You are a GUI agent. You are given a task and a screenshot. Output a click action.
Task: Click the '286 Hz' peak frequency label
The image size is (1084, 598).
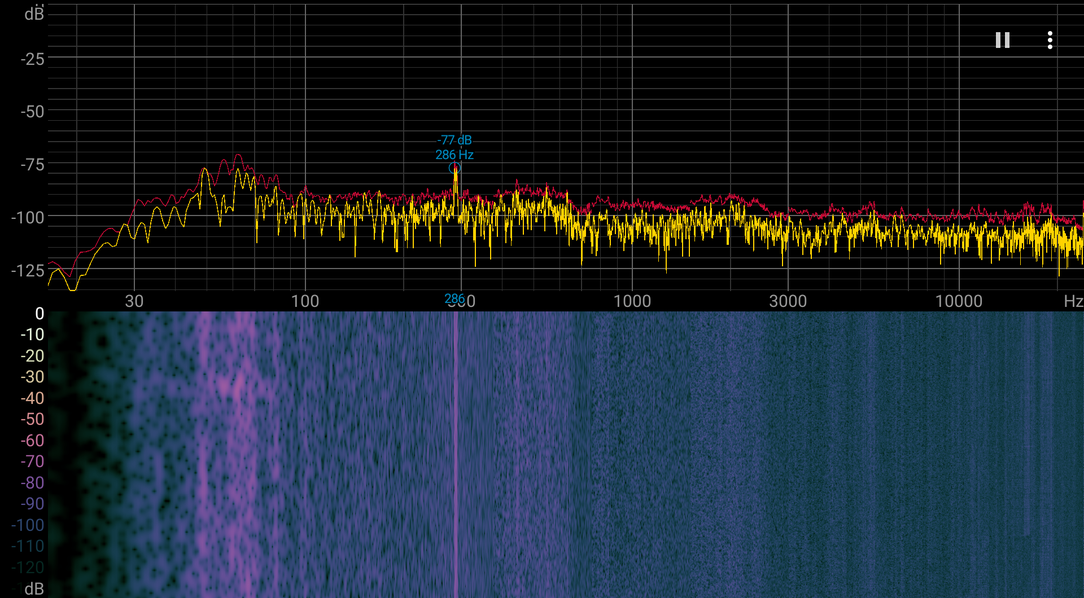click(454, 155)
